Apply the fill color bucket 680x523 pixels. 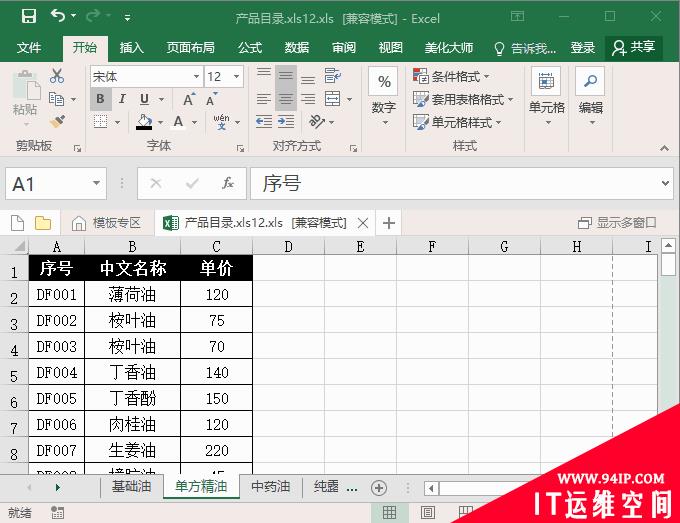tap(144, 122)
